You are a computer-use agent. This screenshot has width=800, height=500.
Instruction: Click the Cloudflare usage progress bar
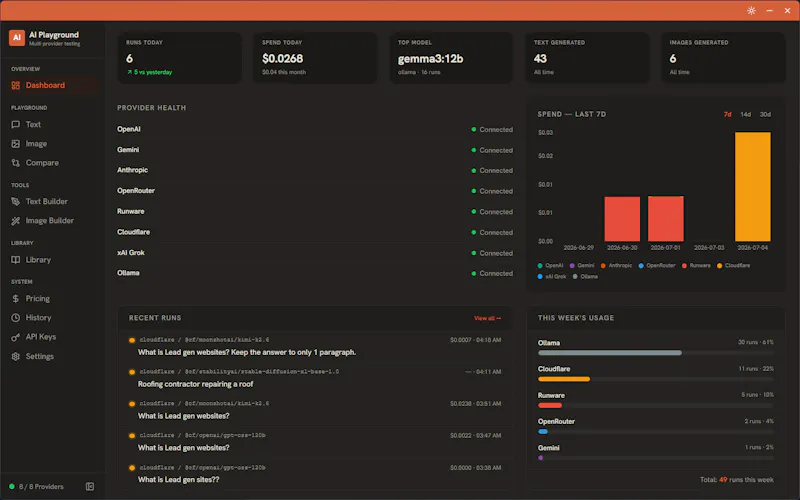[x=656, y=379]
